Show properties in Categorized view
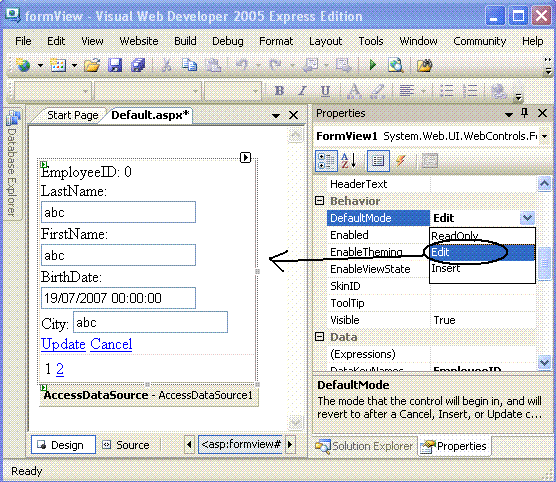This screenshot has width=556, height=482. pos(326,161)
